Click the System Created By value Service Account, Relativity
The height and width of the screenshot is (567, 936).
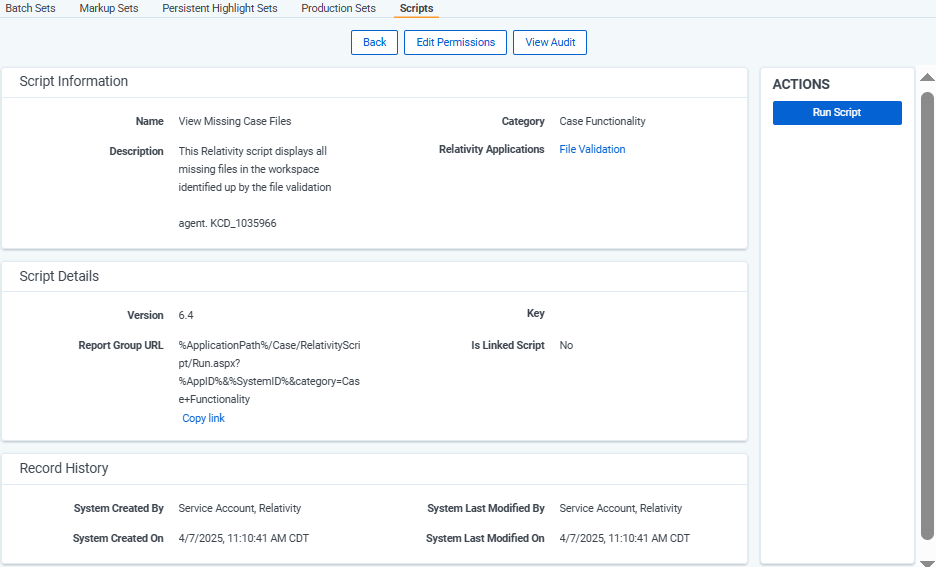239,509
